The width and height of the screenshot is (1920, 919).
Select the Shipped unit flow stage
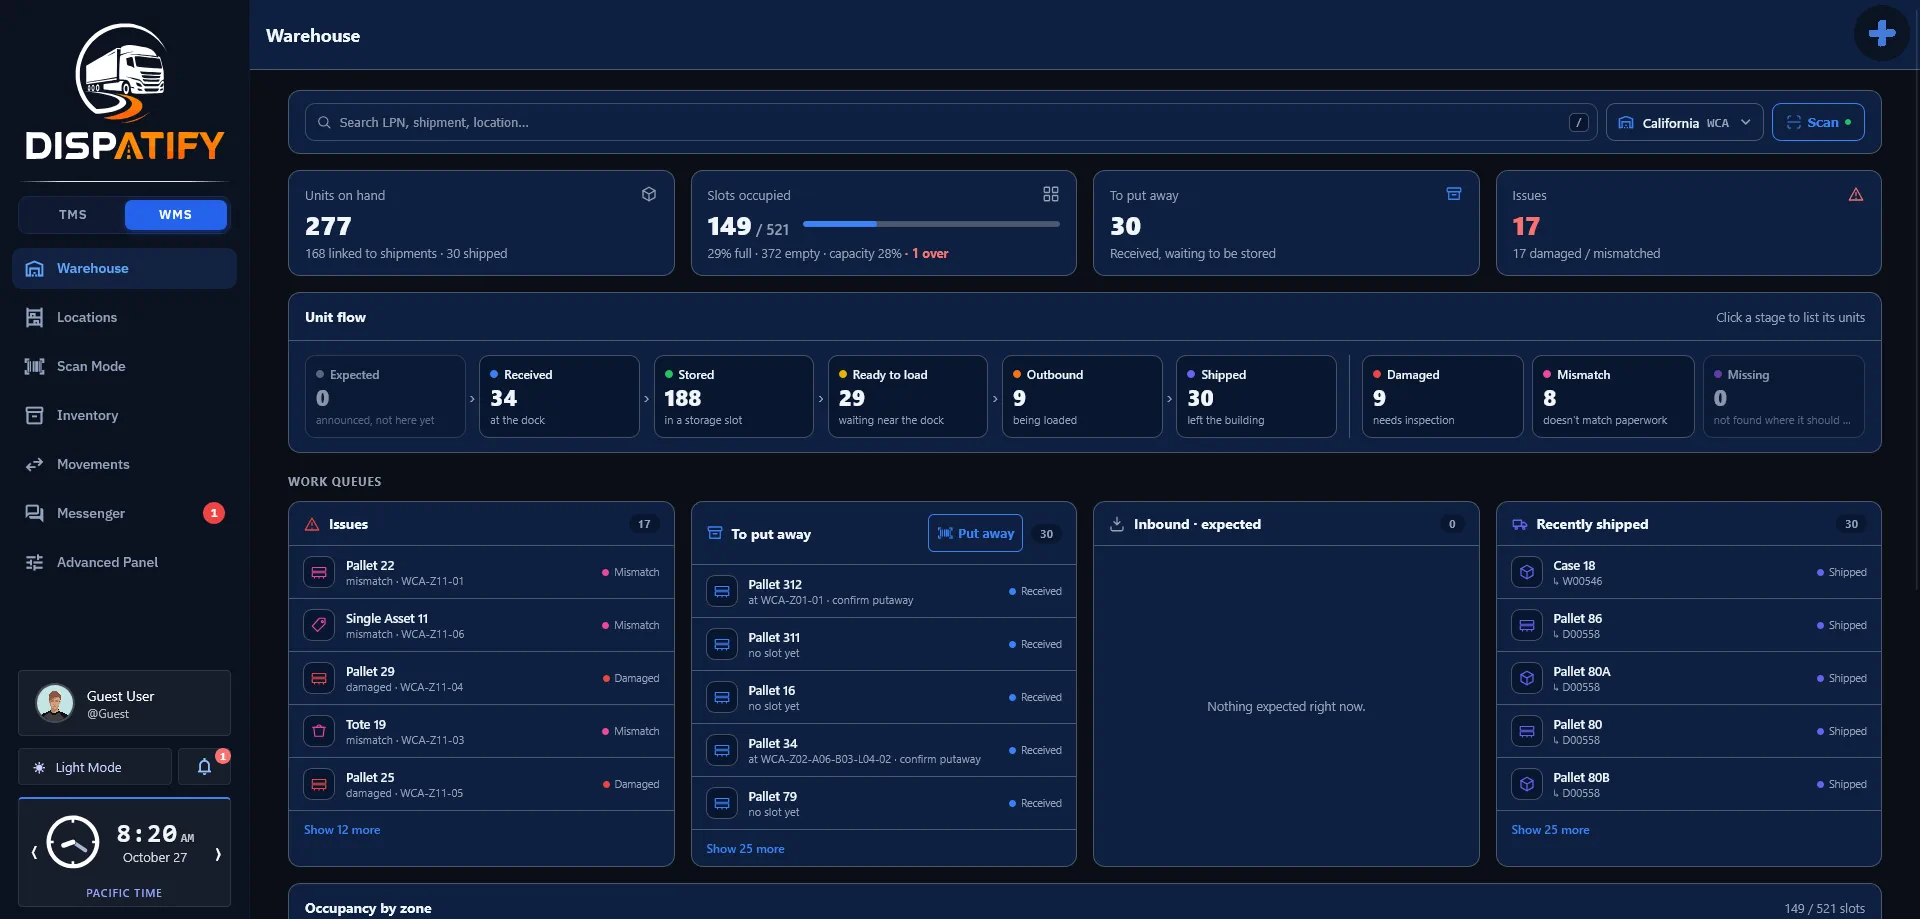(x=1256, y=396)
